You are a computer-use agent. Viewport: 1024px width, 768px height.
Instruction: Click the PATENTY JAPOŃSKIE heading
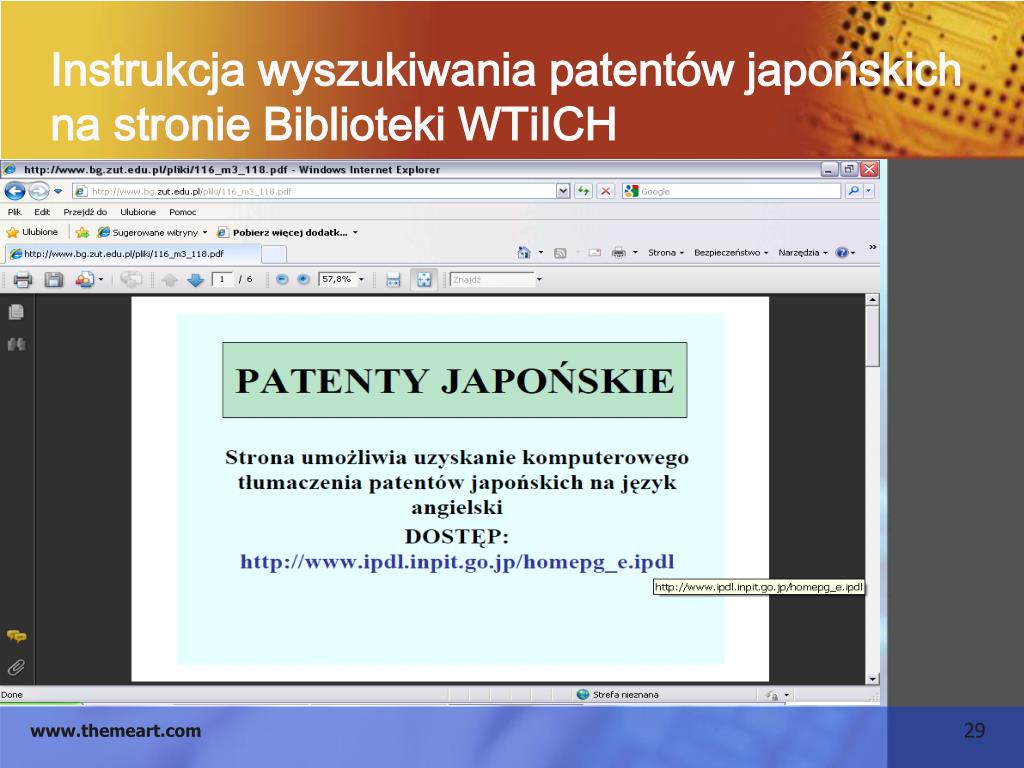(x=455, y=380)
